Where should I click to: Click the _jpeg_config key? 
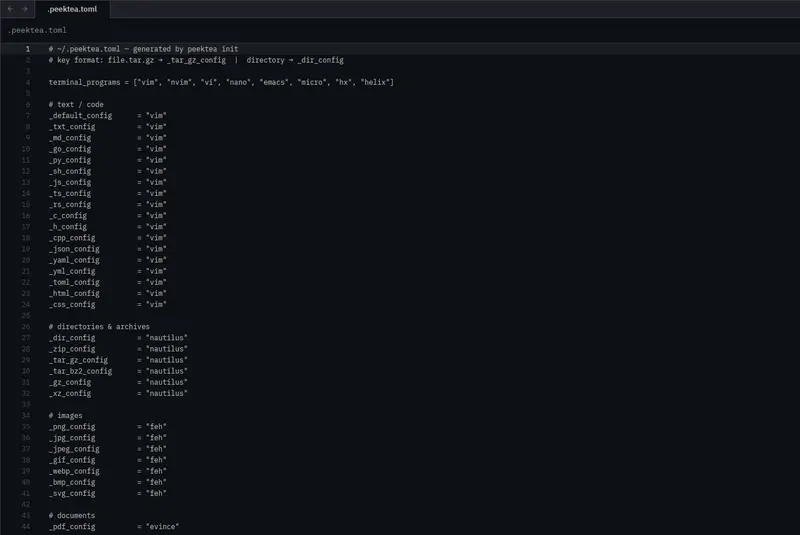tap(74, 449)
